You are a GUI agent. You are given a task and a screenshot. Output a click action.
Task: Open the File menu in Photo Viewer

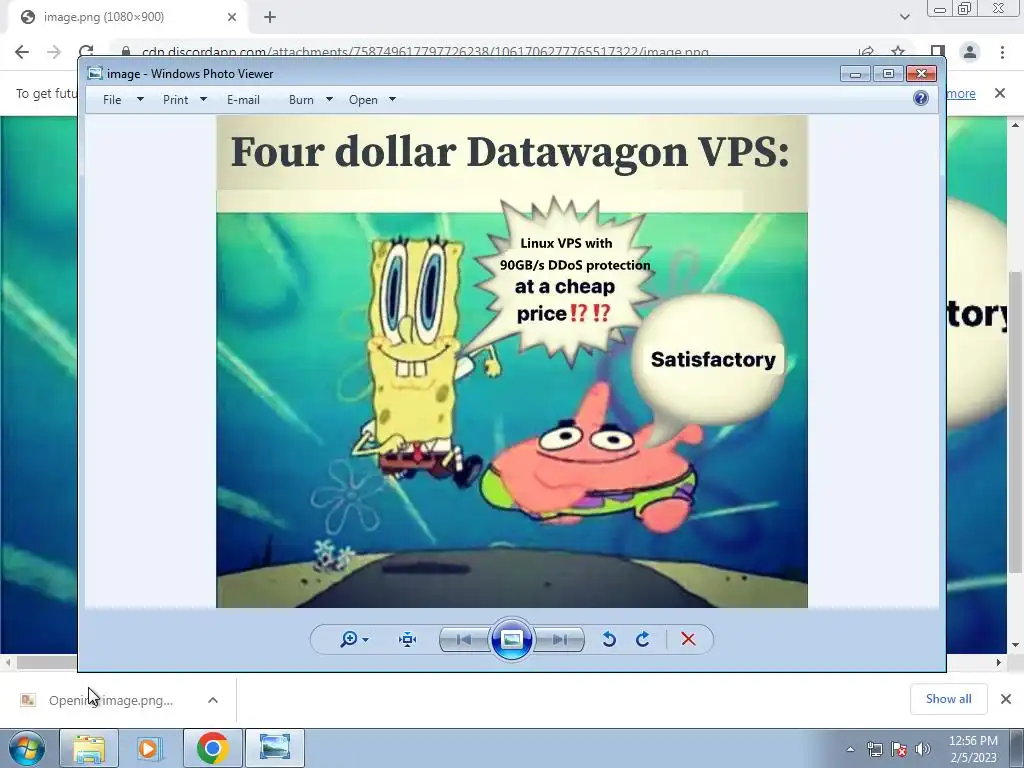[112, 99]
